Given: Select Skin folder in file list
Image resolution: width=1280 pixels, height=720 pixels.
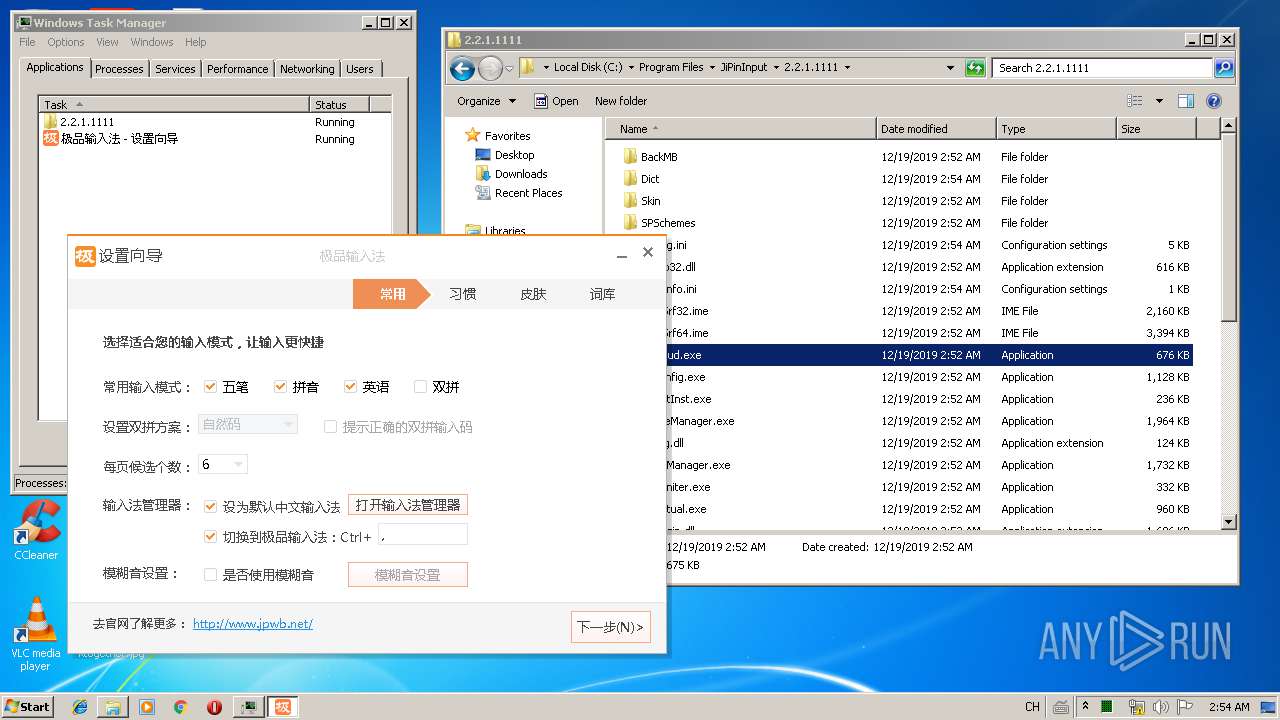Looking at the screenshot, I should click(x=650, y=201).
